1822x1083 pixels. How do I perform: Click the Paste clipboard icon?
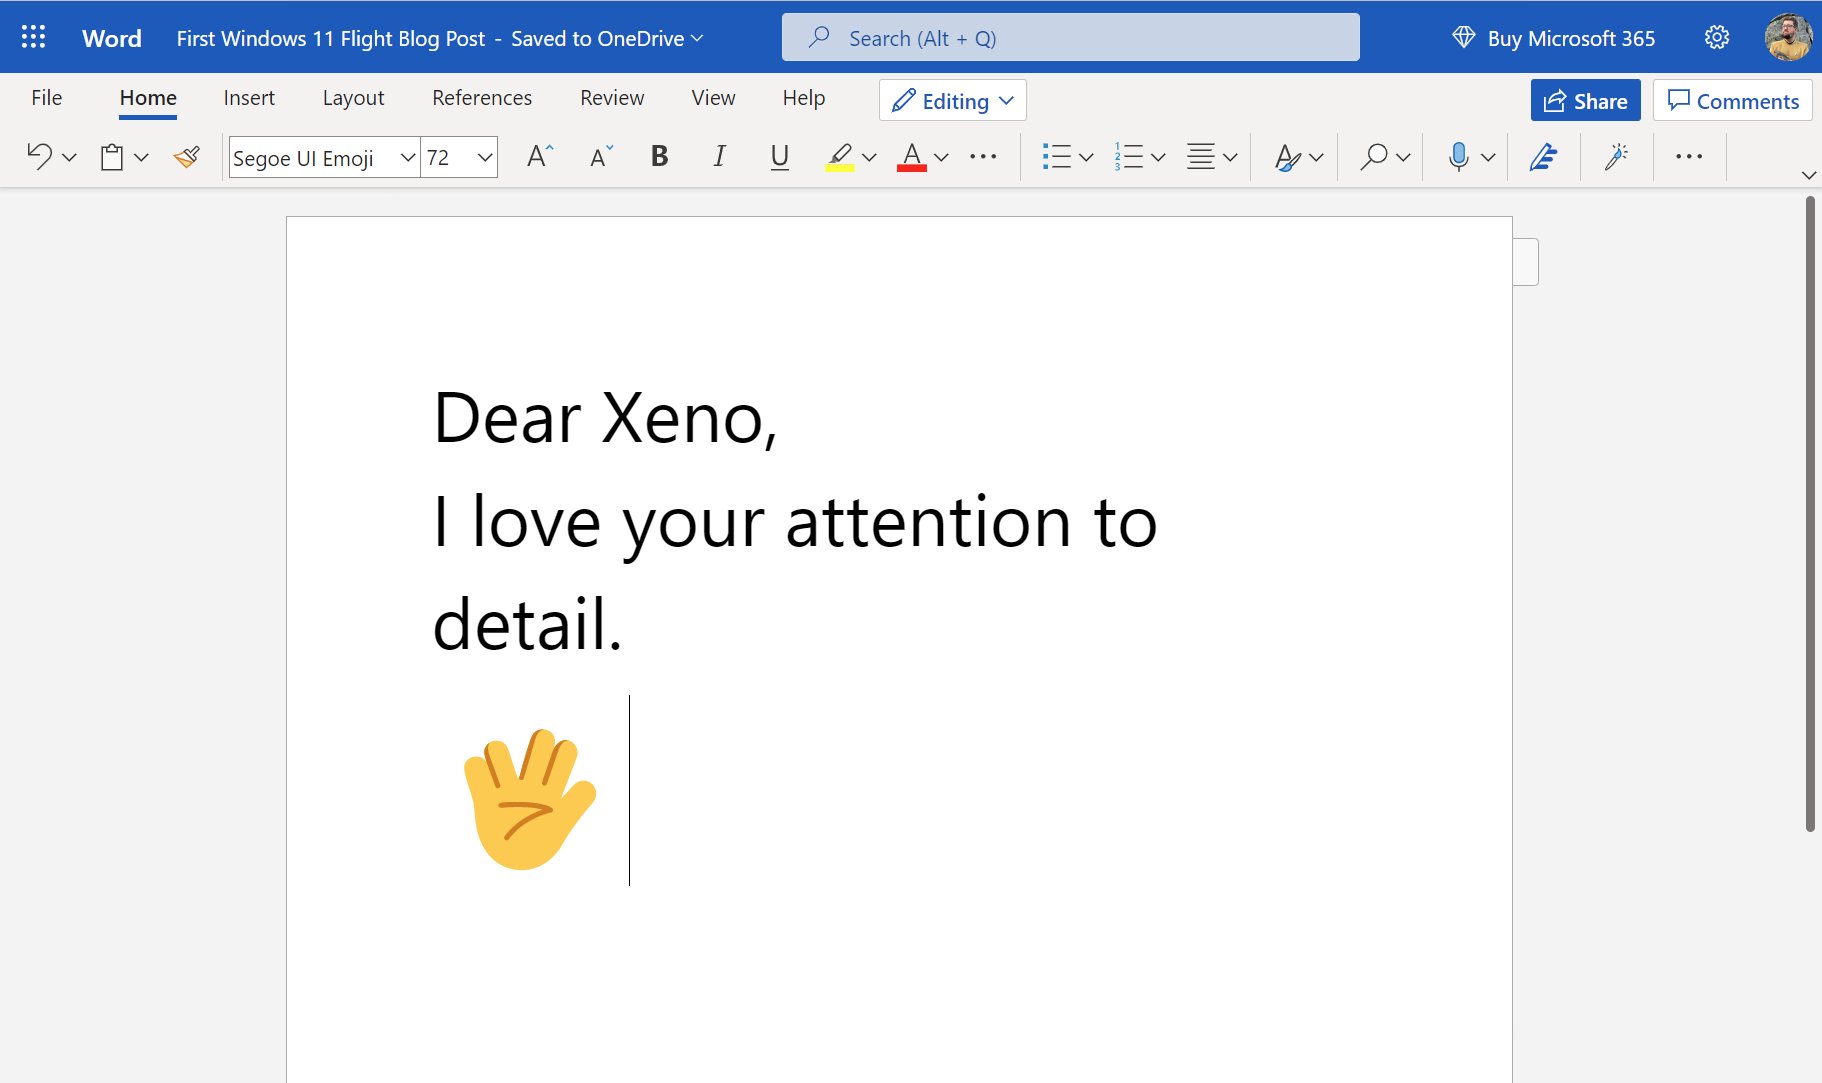coord(110,156)
